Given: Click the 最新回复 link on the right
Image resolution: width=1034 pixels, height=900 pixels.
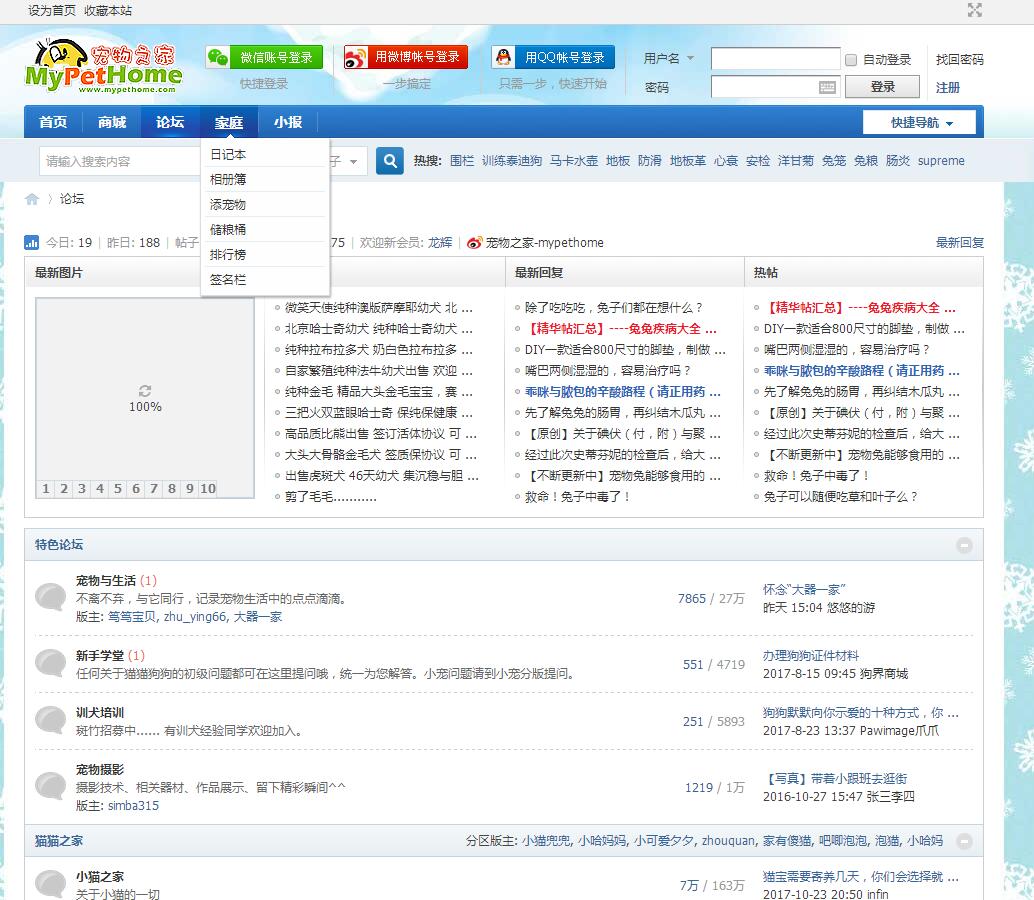Looking at the screenshot, I should point(959,243).
